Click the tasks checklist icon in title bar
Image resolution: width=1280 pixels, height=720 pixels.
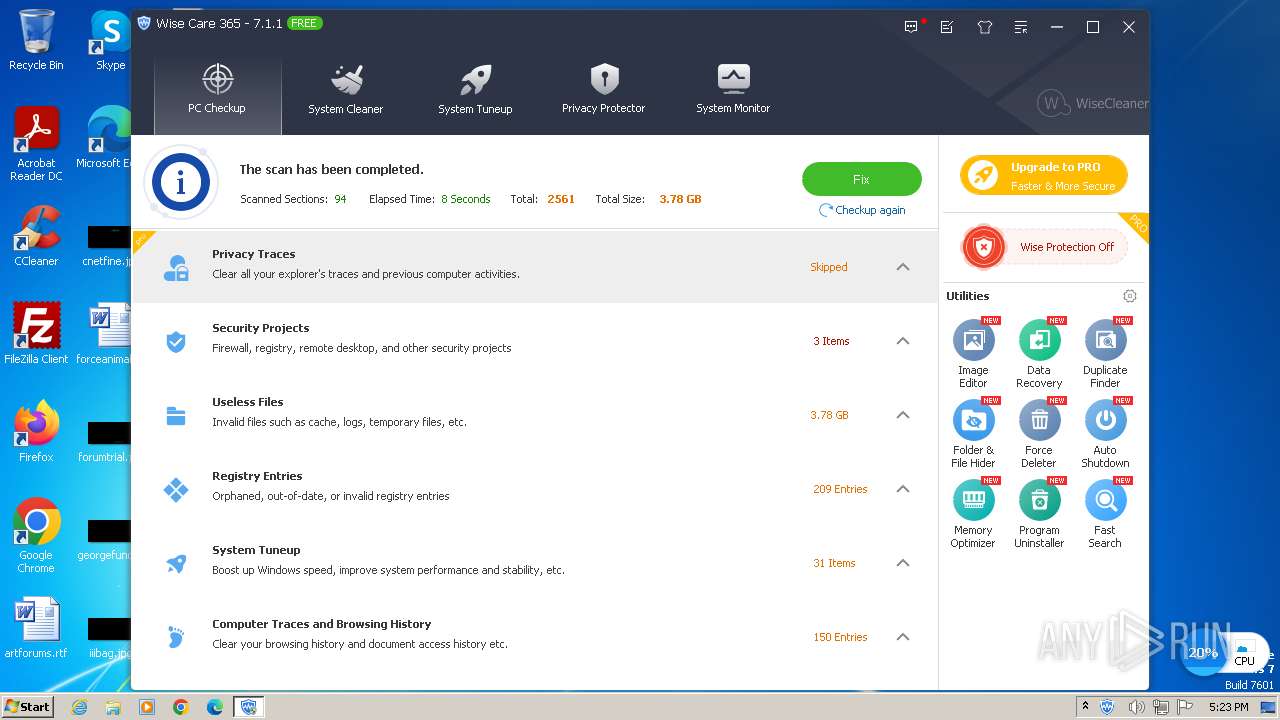point(947,27)
